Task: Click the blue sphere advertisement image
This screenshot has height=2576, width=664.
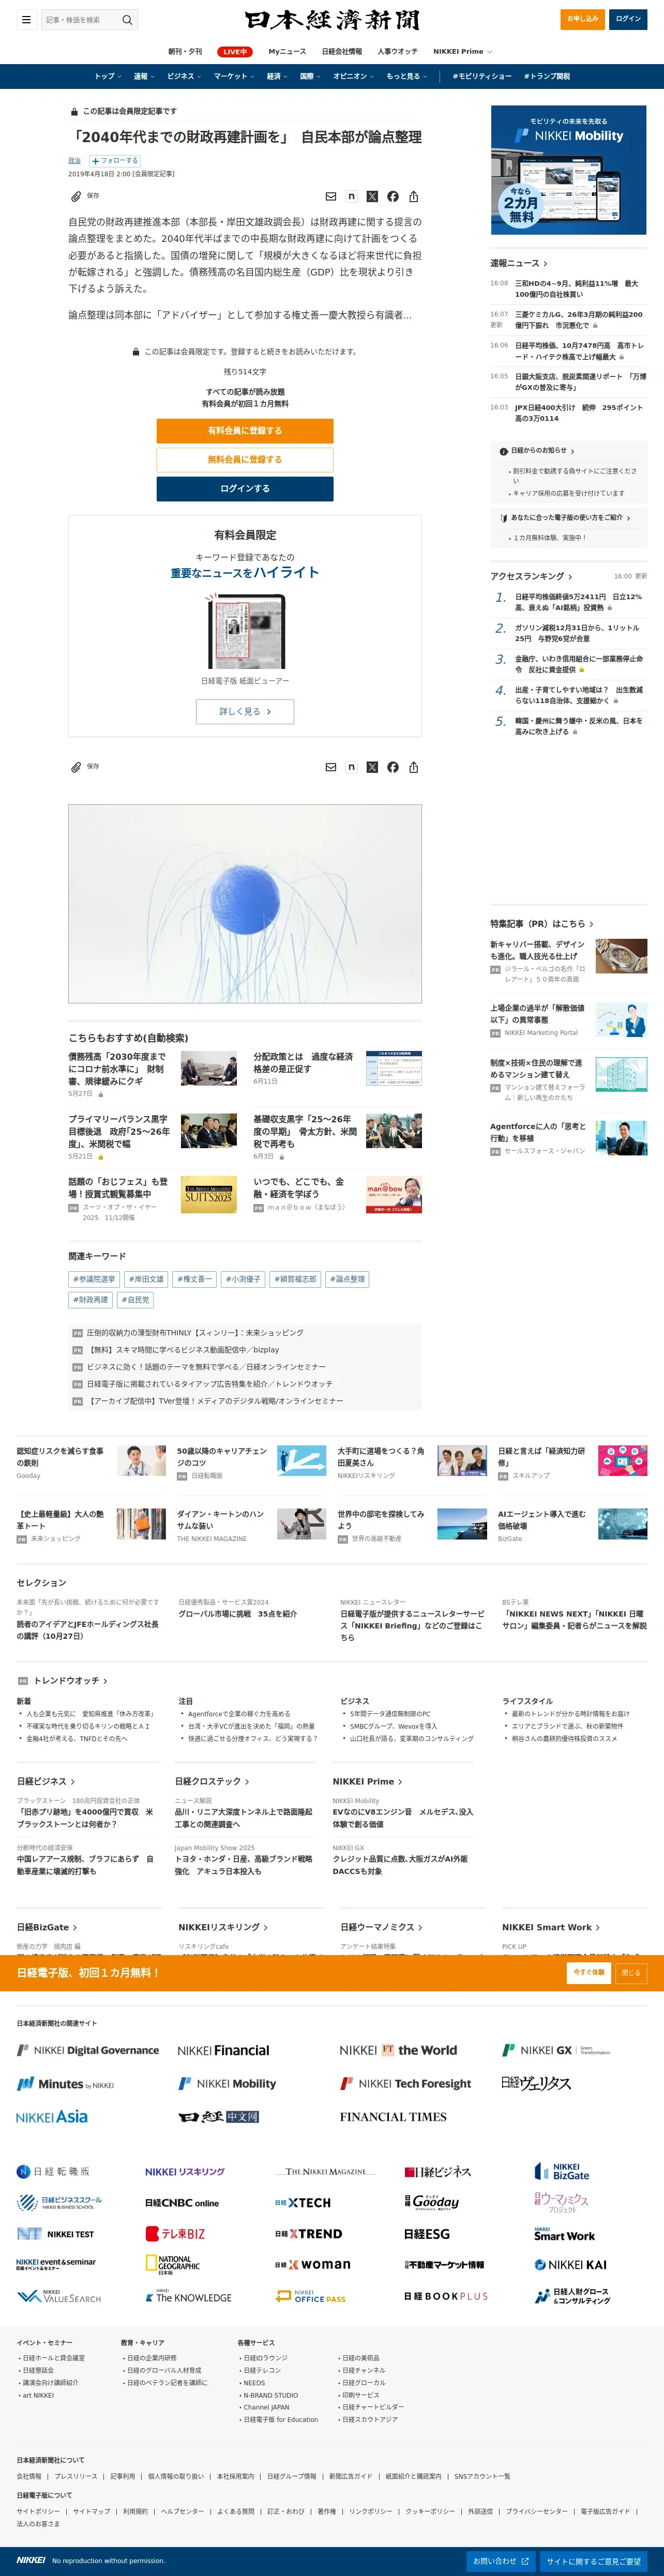Action: (x=245, y=904)
